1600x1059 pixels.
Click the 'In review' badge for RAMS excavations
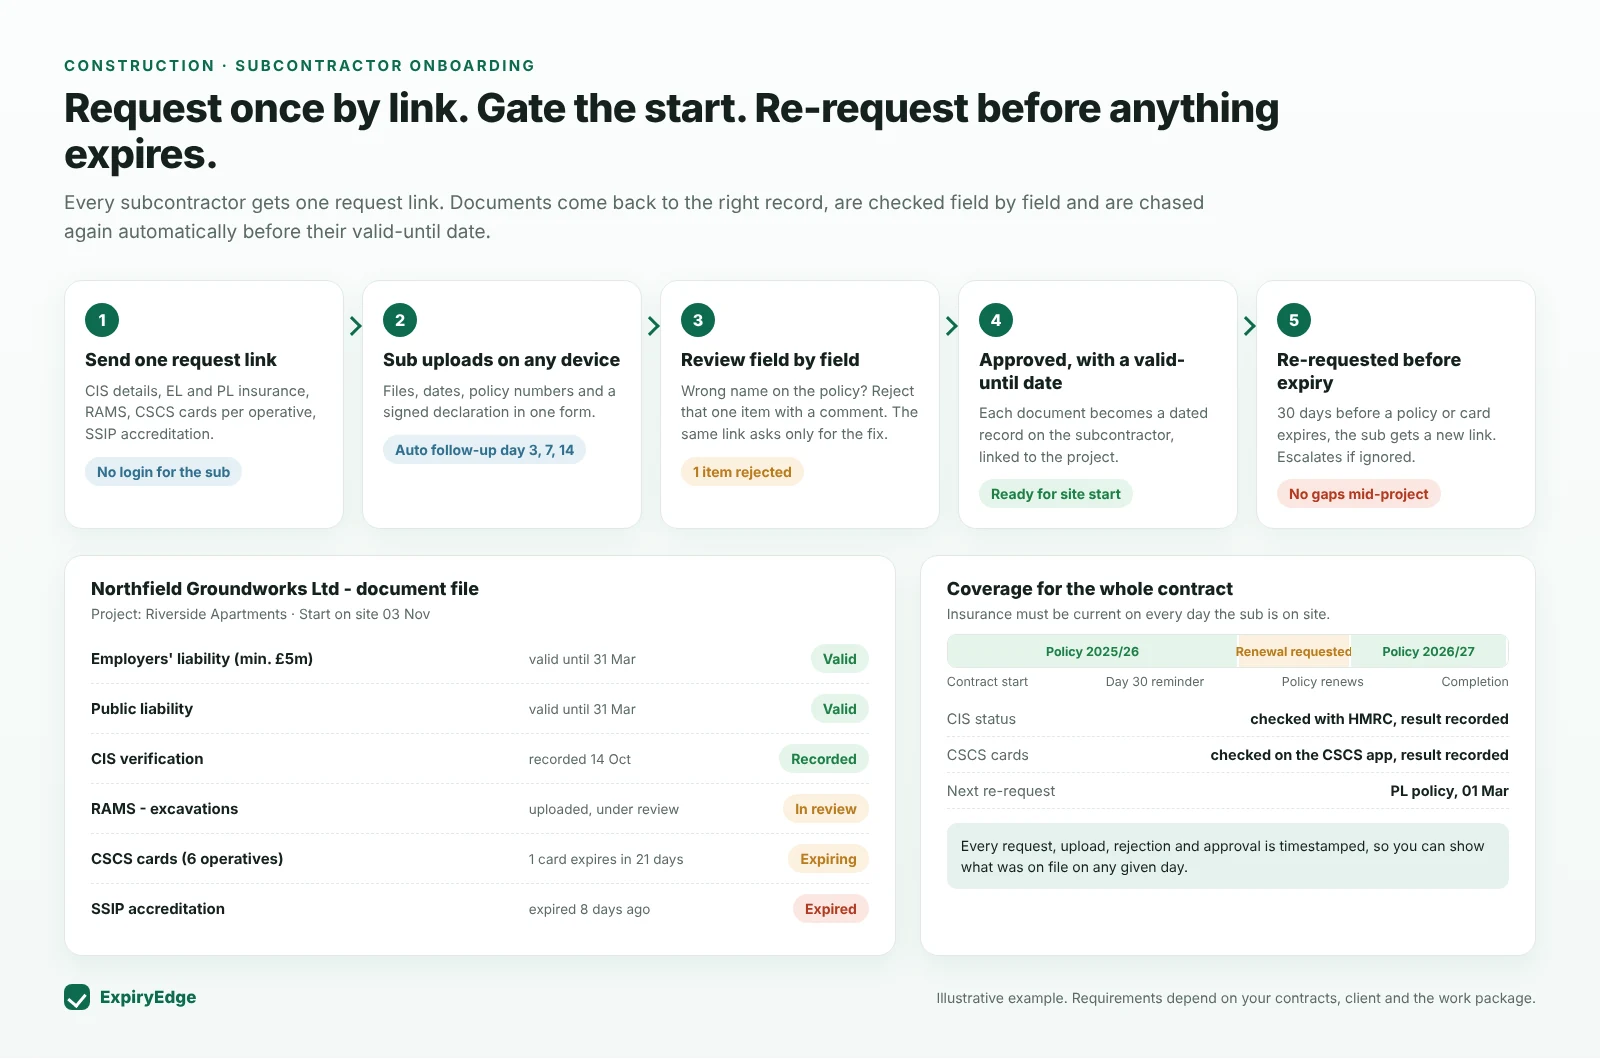(825, 809)
